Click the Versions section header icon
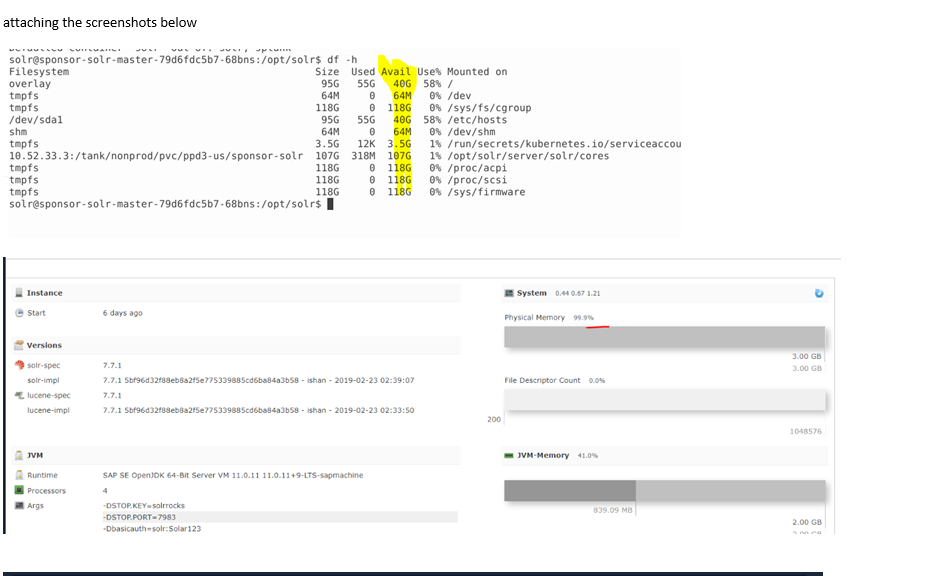The width and height of the screenshot is (942, 576). [19, 345]
